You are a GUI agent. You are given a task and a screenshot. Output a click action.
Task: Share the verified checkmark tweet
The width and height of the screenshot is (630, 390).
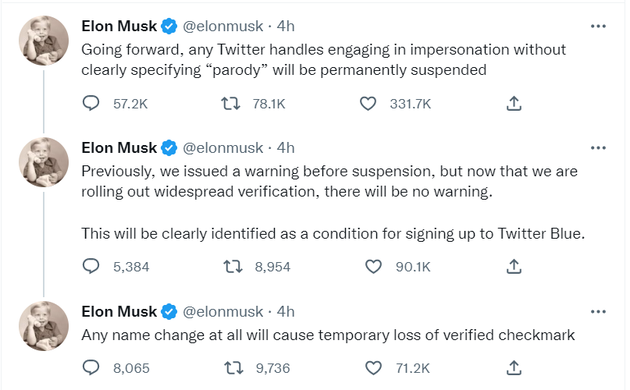pyautogui.click(x=513, y=368)
